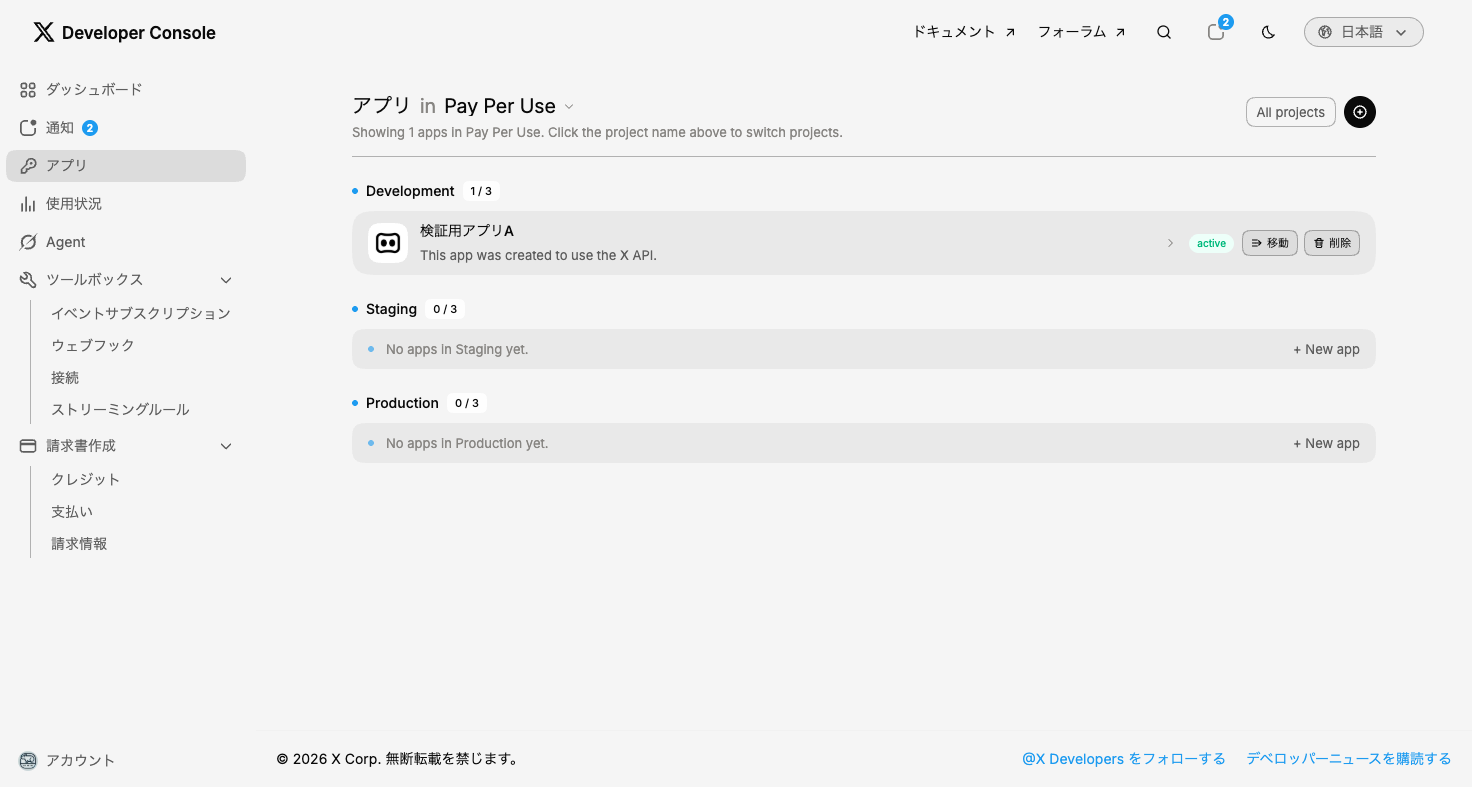Click the ツールボックス wrench icon
Viewport: 1472px width, 787px height.
click(x=28, y=280)
